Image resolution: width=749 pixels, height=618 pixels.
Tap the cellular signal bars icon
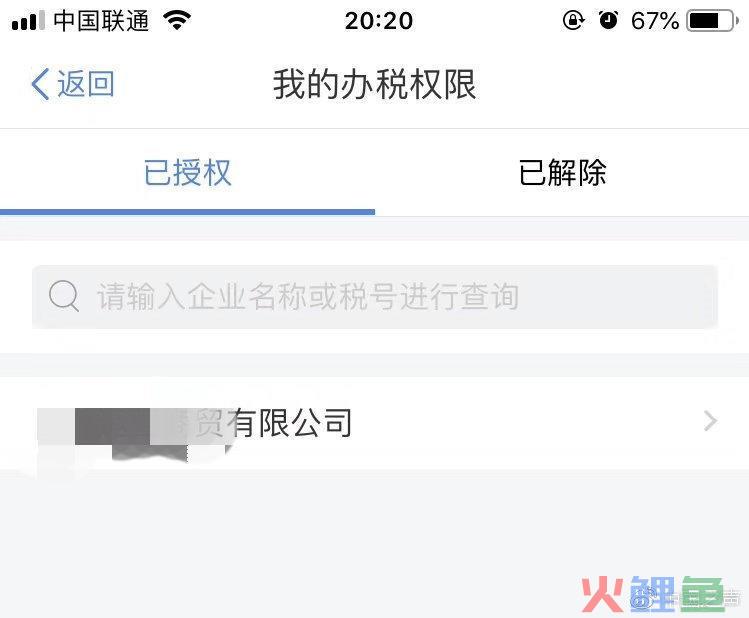click(x=28, y=21)
